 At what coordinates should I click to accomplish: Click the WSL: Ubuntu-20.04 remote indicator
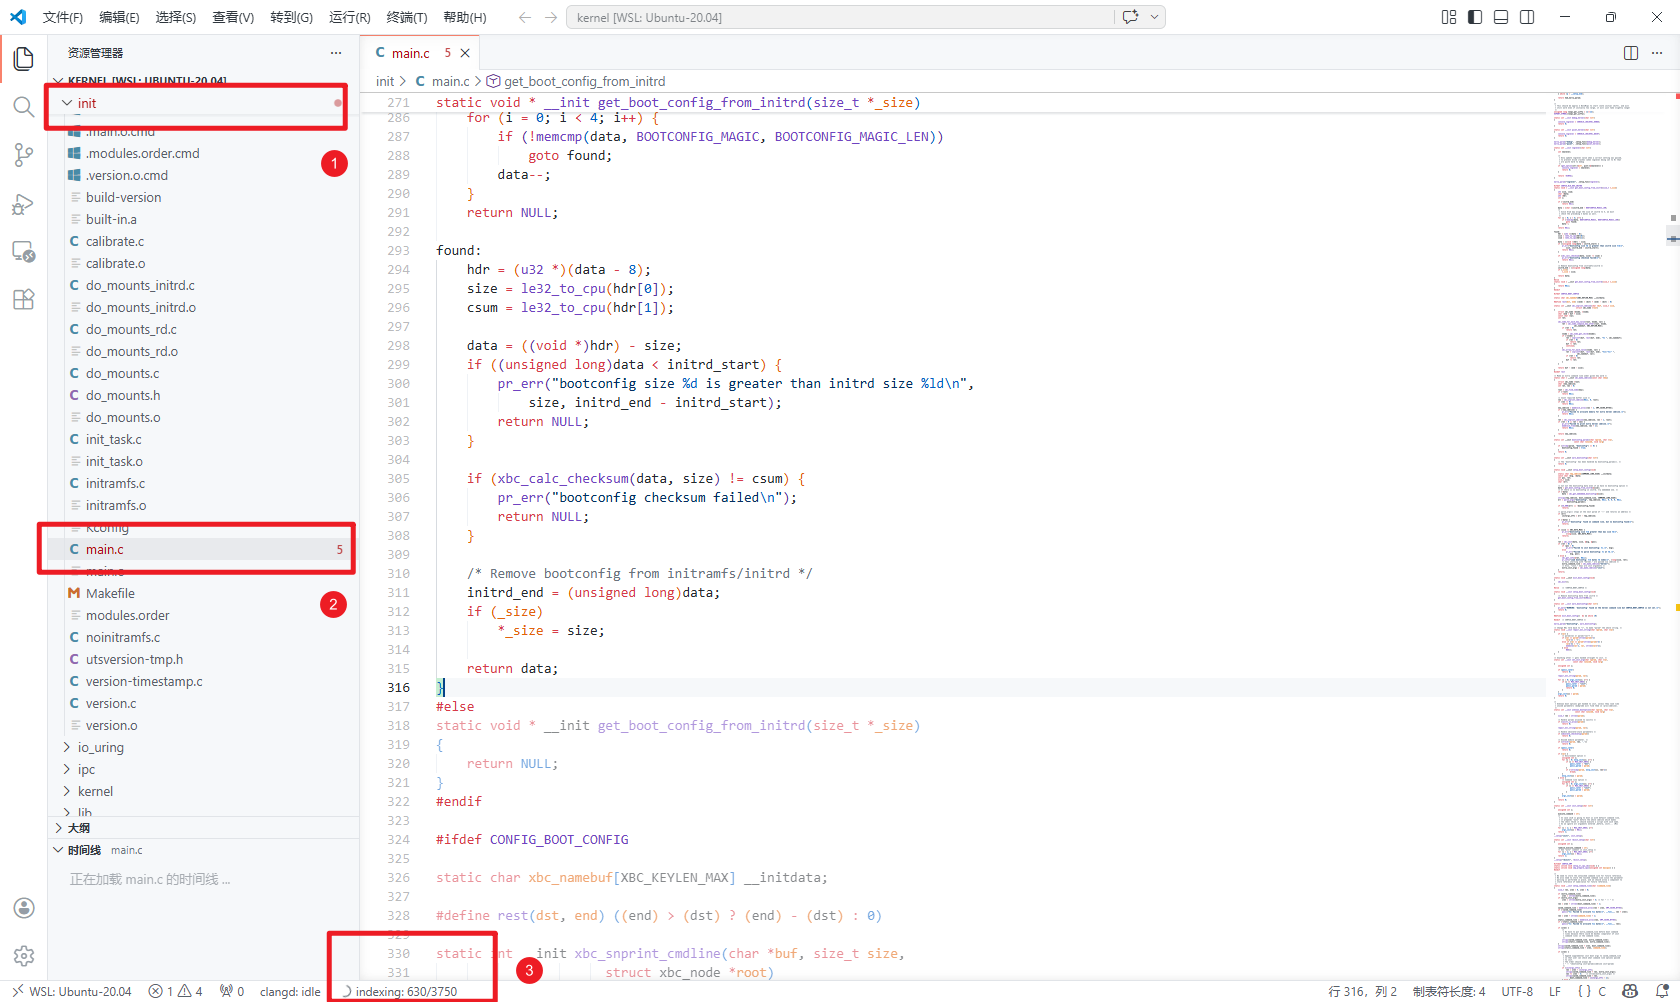(x=72, y=992)
